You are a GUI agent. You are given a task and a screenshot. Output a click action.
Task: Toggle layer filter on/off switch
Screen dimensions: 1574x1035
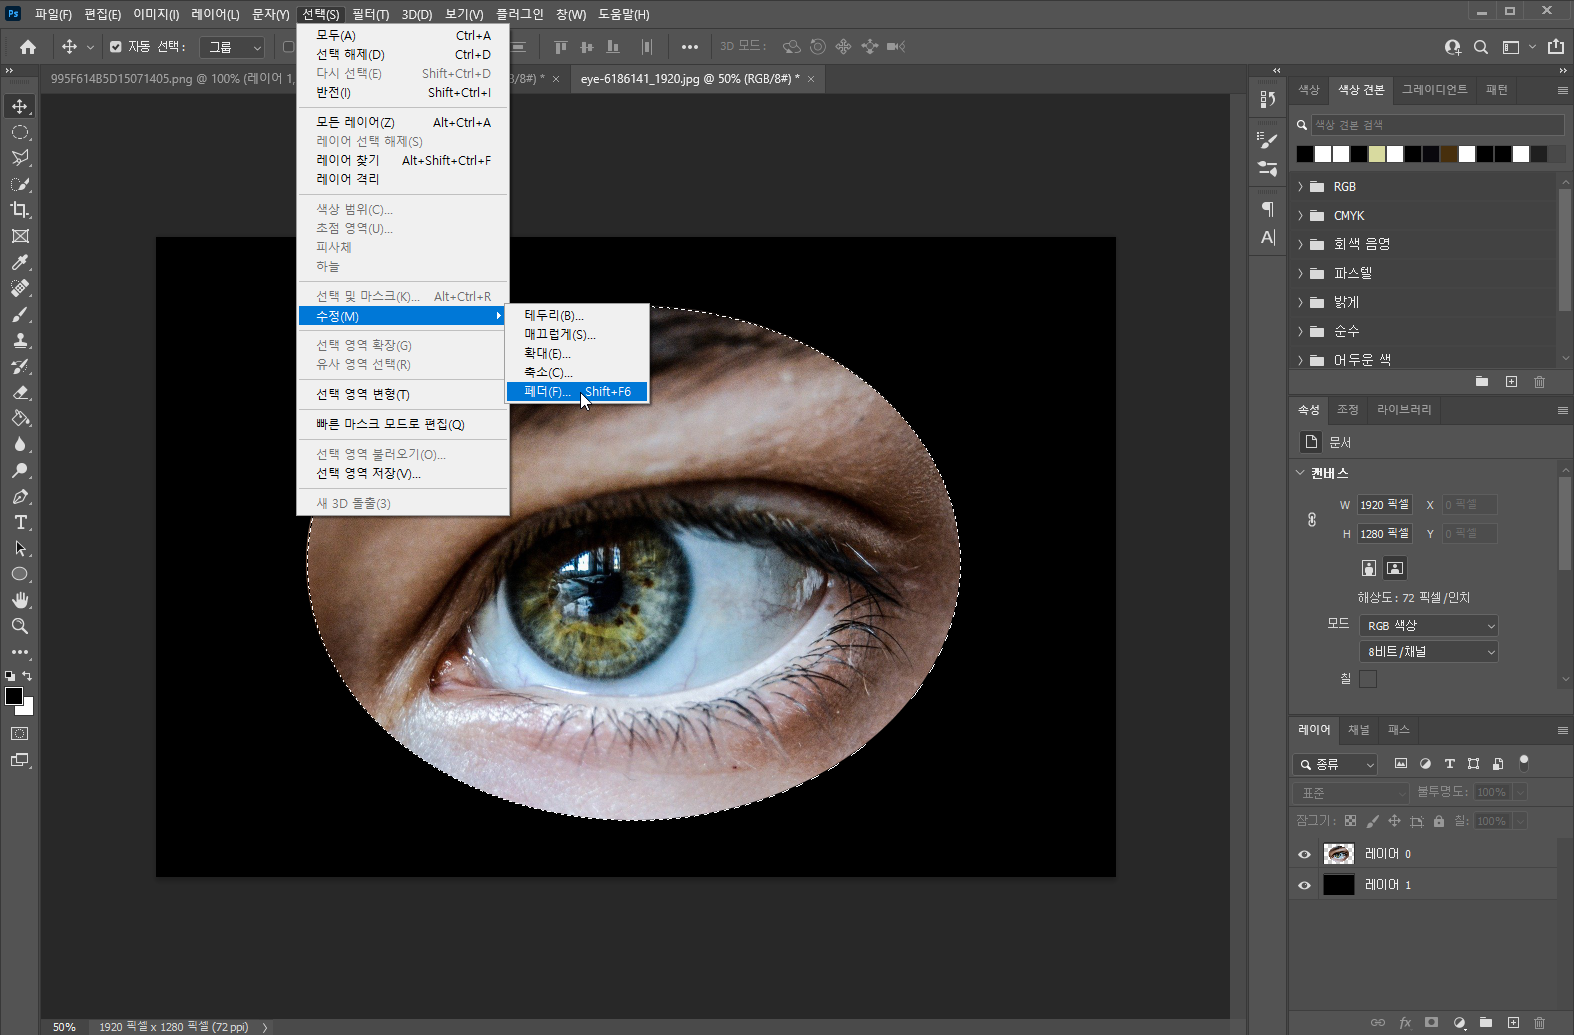click(x=1524, y=763)
